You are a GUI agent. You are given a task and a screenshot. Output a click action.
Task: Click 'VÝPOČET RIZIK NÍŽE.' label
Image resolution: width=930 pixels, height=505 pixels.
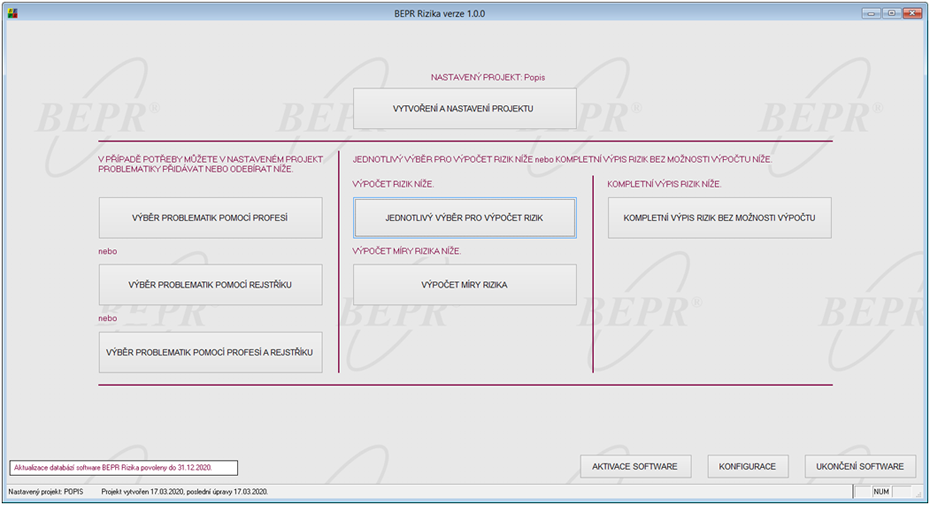tap(393, 184)
